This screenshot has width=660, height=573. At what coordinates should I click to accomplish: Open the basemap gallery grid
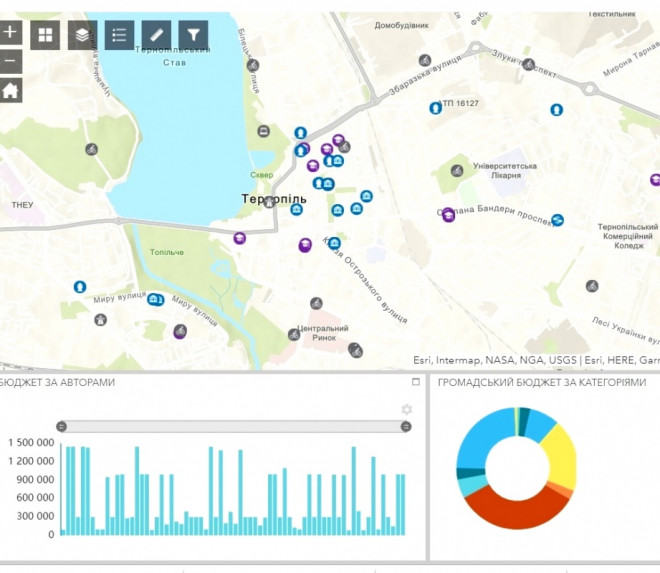[x=45, y=35]
